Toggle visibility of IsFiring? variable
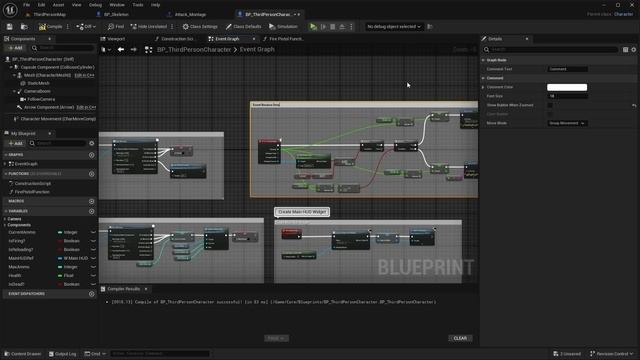Screen dimensions: 640x360 93,241
